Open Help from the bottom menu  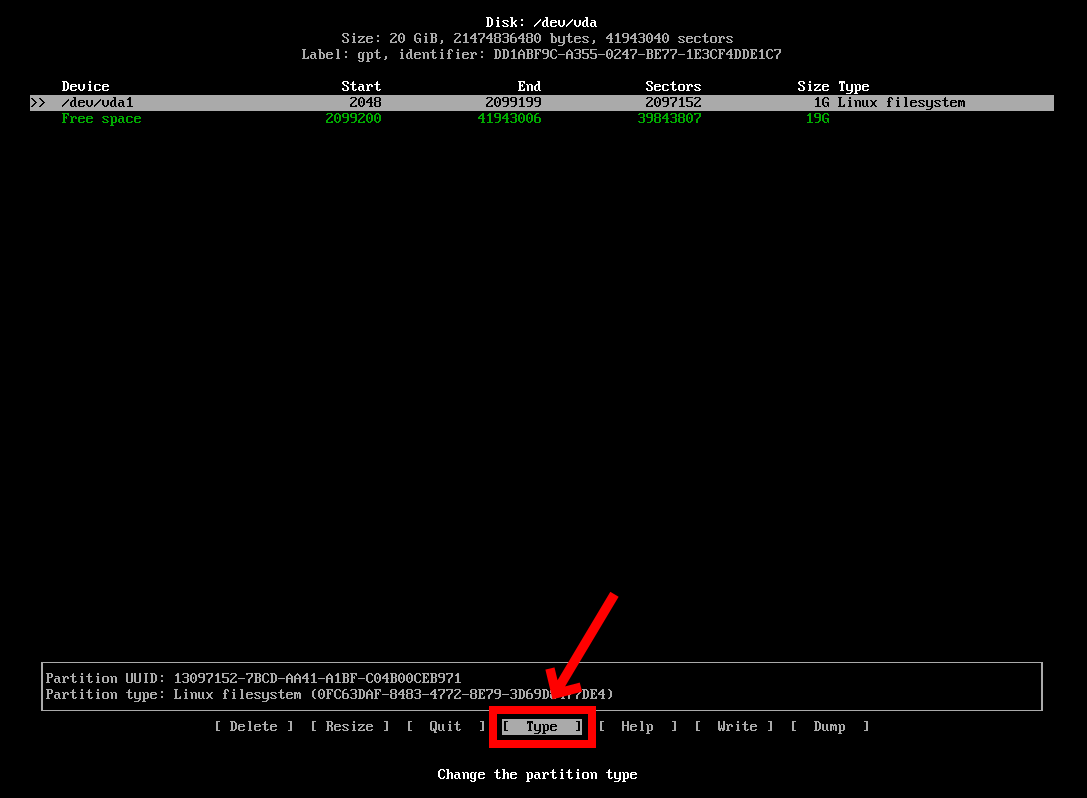[638, 727]
